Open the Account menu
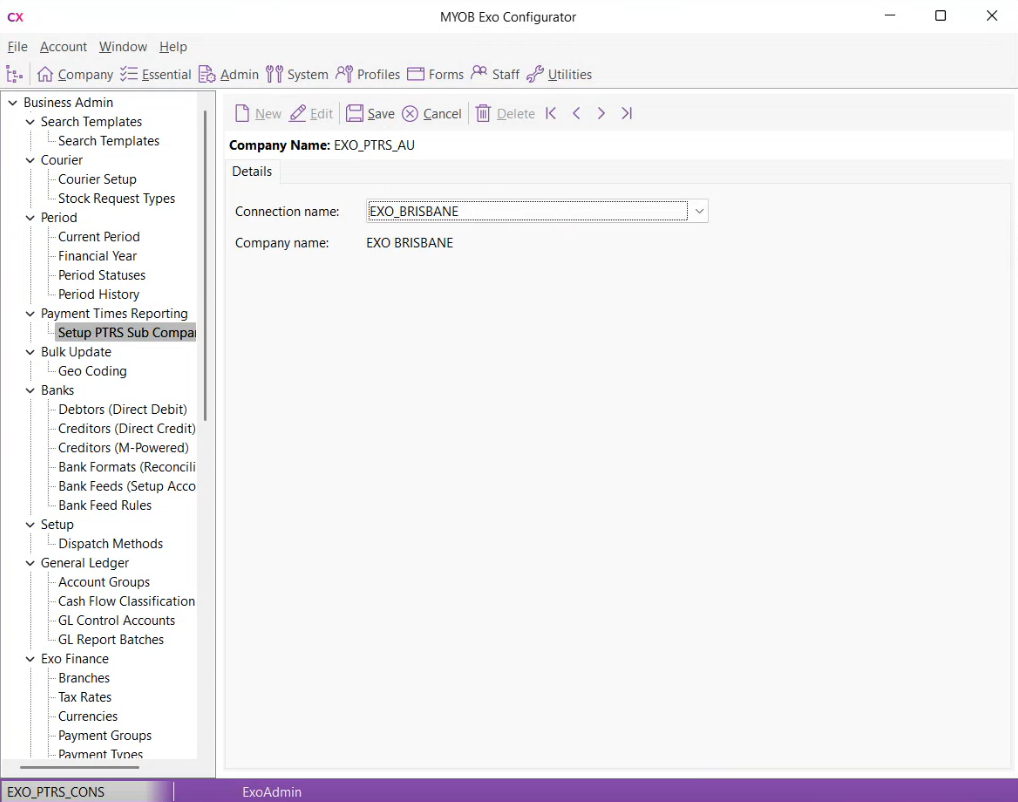1018x802 pixels. pyautogui.click(x=63, y=47)
